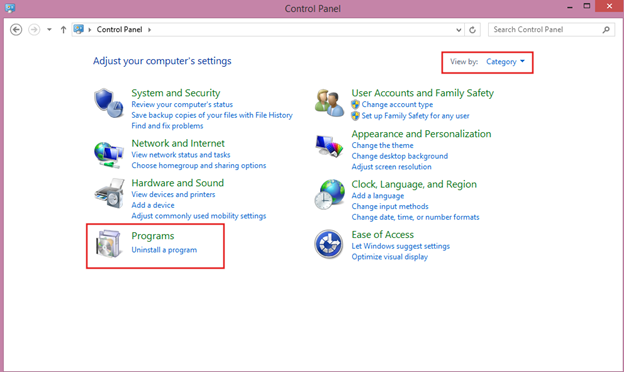Click the Control Panel icon in address bar
Viewport: 624px width, 372px height.
pyautogui.click(x=79, y=29)
